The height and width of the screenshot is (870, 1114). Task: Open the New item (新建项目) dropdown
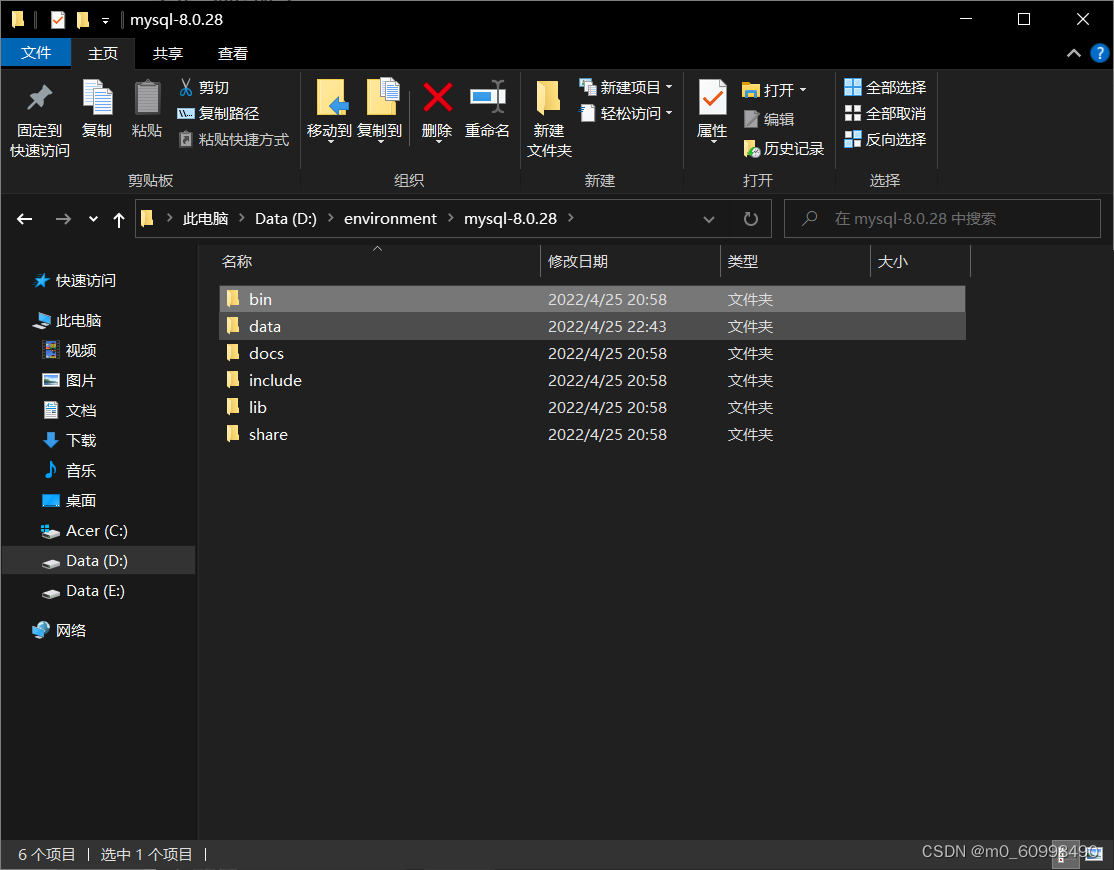pos(626,87)
